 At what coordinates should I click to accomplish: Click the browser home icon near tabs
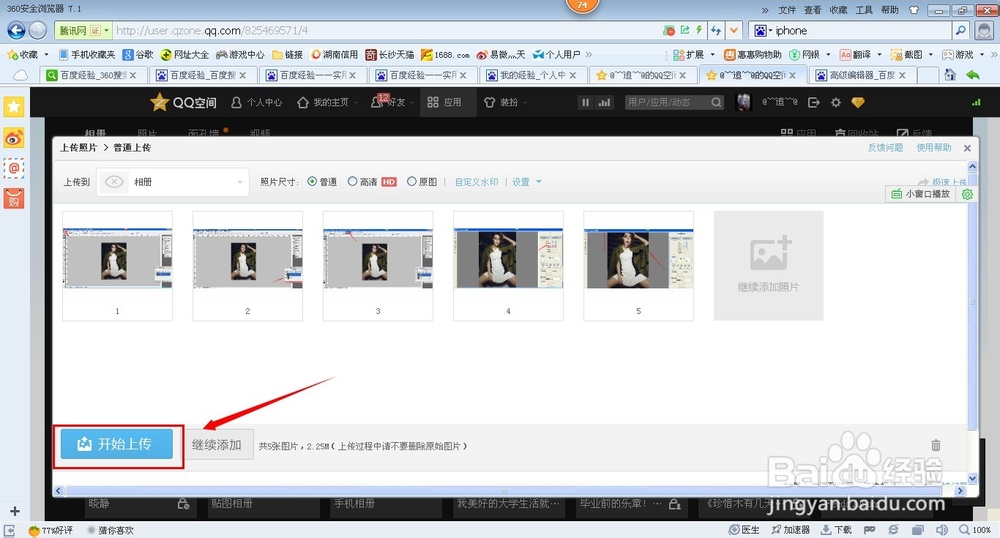950,75
